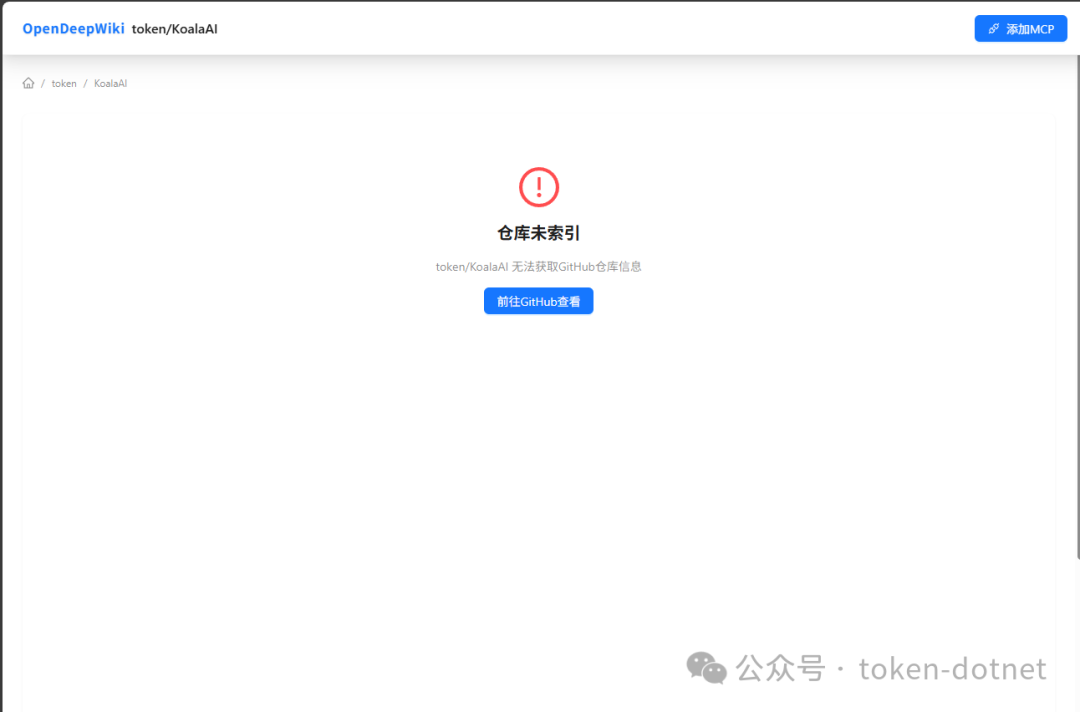The width and height of the screenshot is (1080, 712).
Task: Click the red exclamation warning icon
Action: point(539,187)
